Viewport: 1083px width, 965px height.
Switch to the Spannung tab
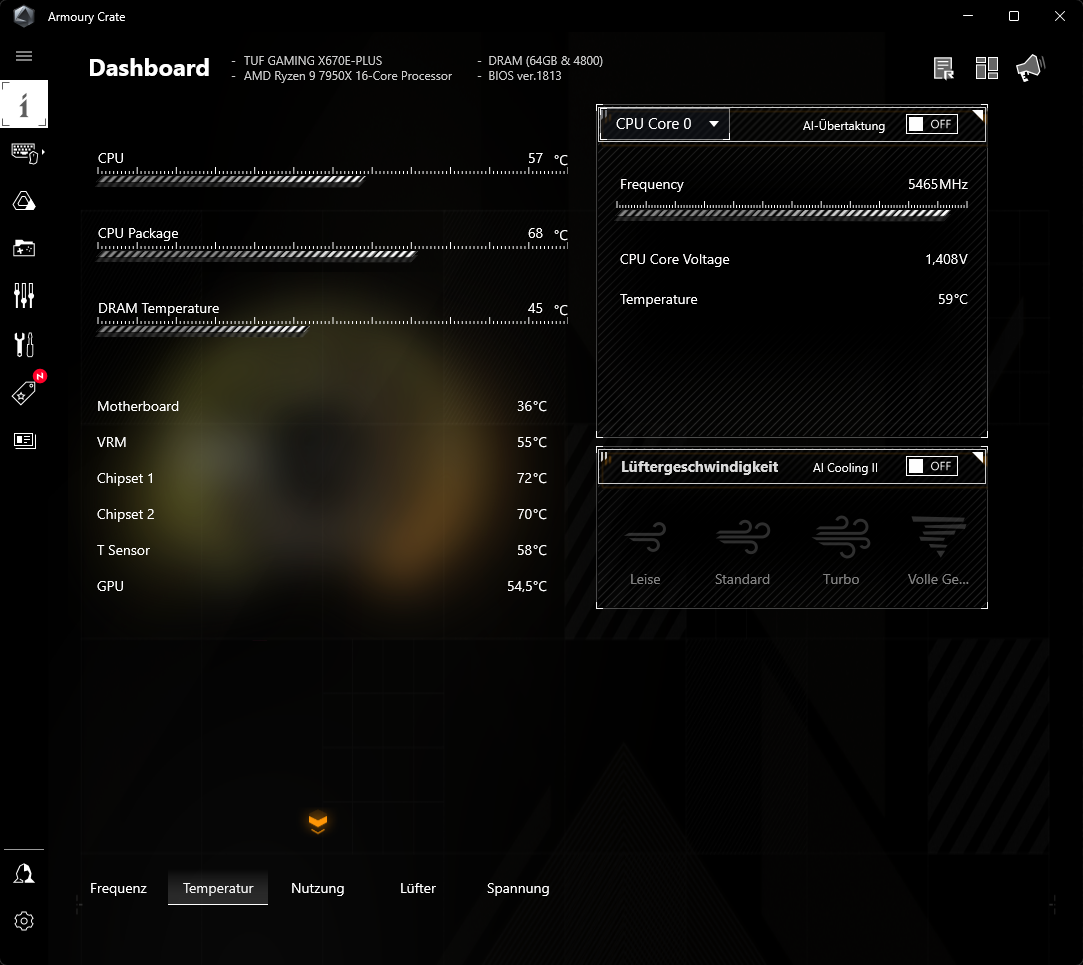[x=518, y=888]
